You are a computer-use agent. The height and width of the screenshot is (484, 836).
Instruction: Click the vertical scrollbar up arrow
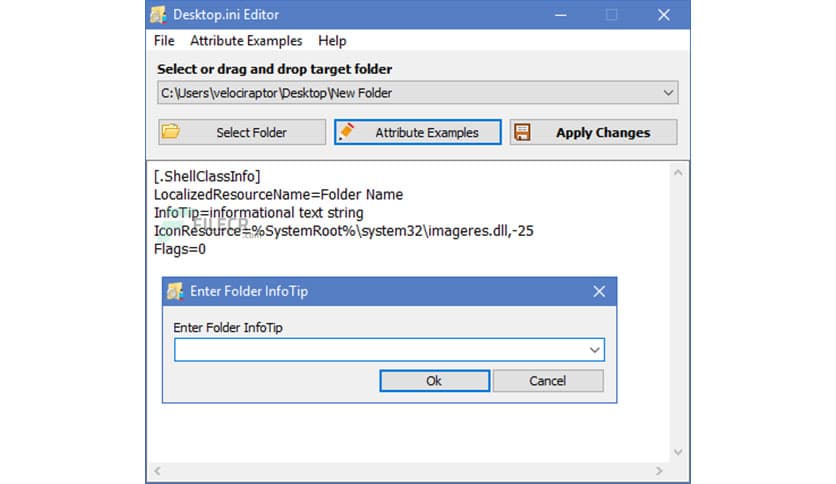tap(678, 174)
